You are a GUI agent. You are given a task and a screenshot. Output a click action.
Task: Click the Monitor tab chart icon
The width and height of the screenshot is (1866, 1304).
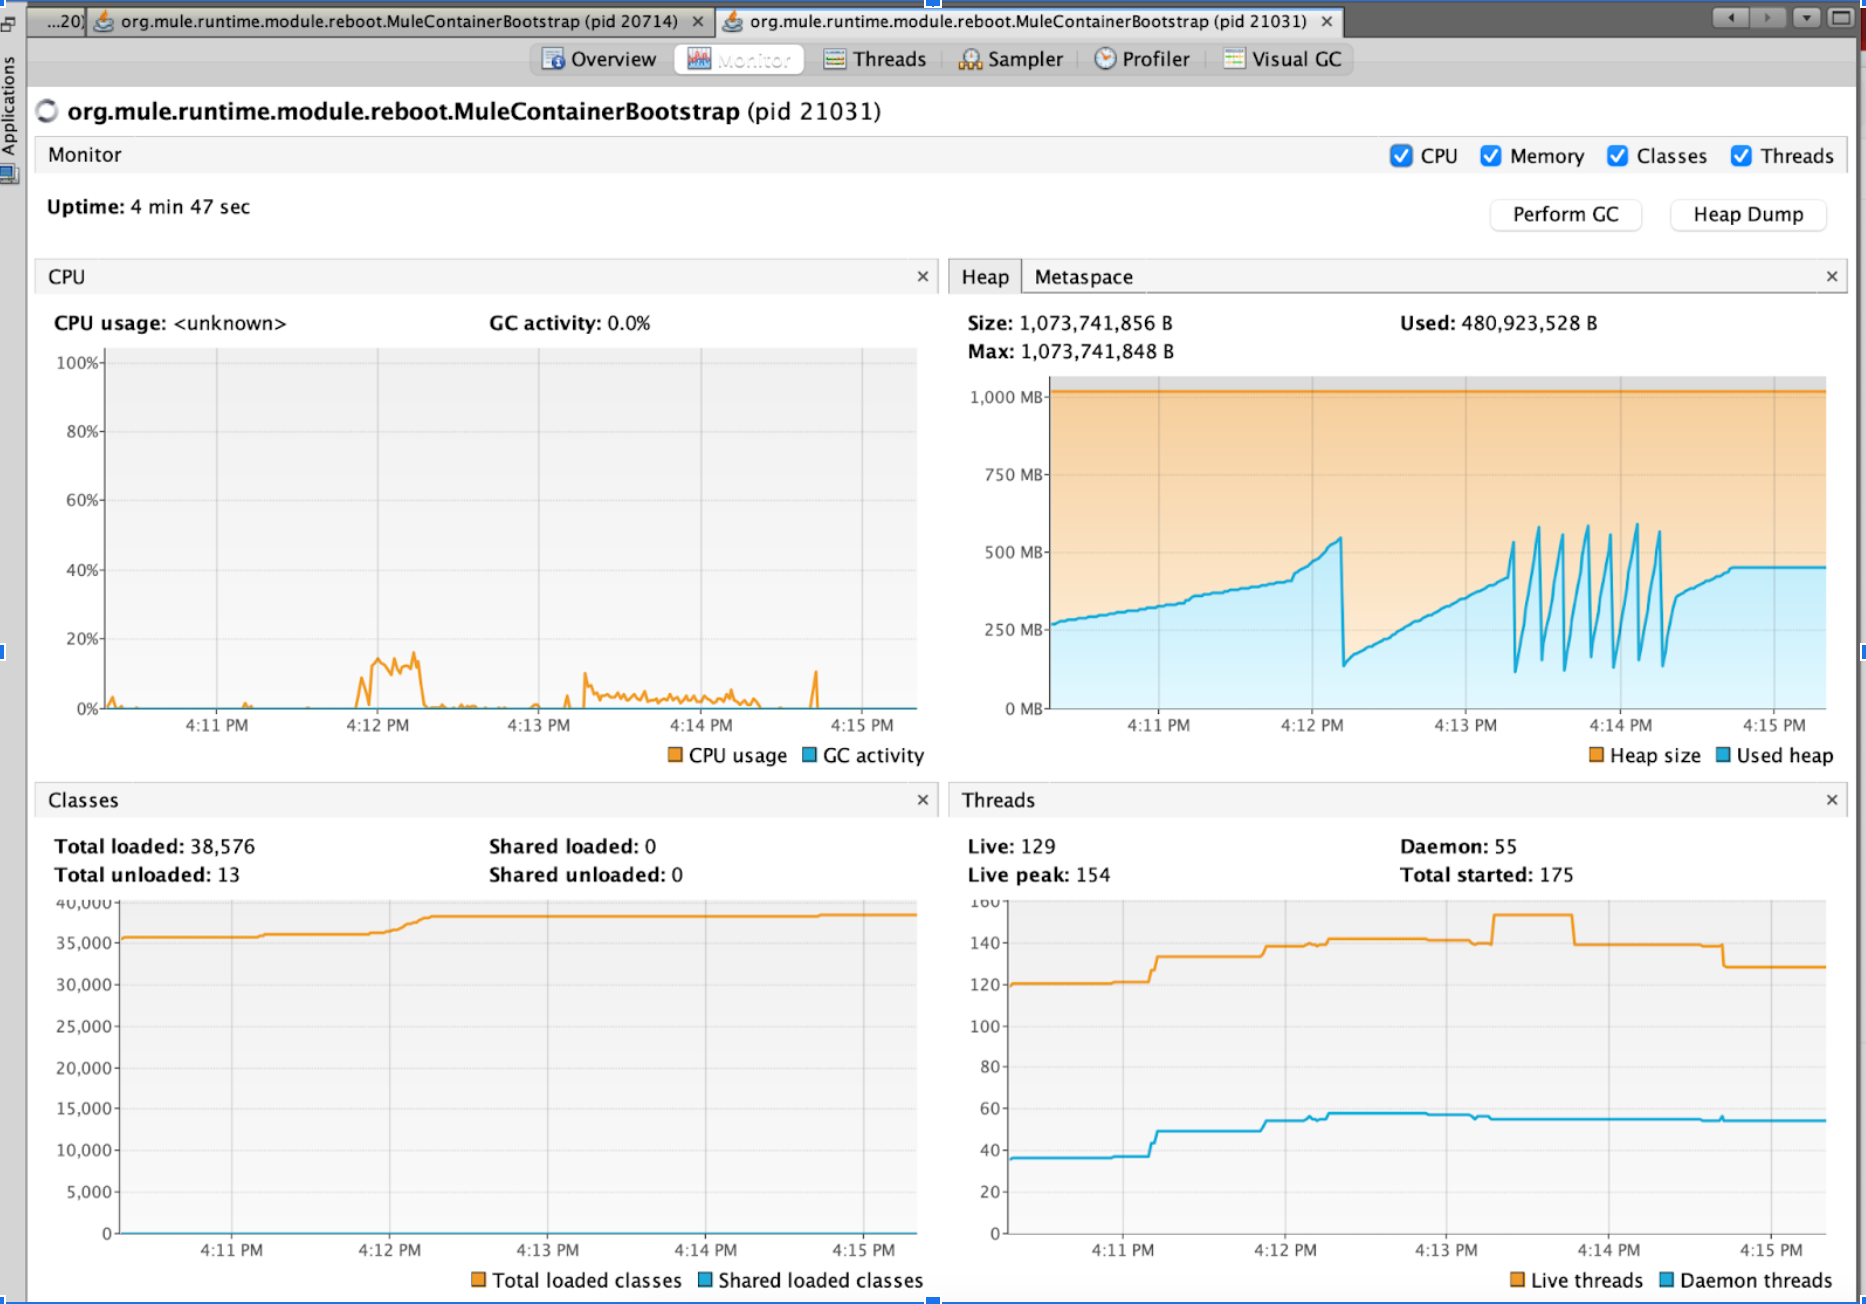[699, 59]
